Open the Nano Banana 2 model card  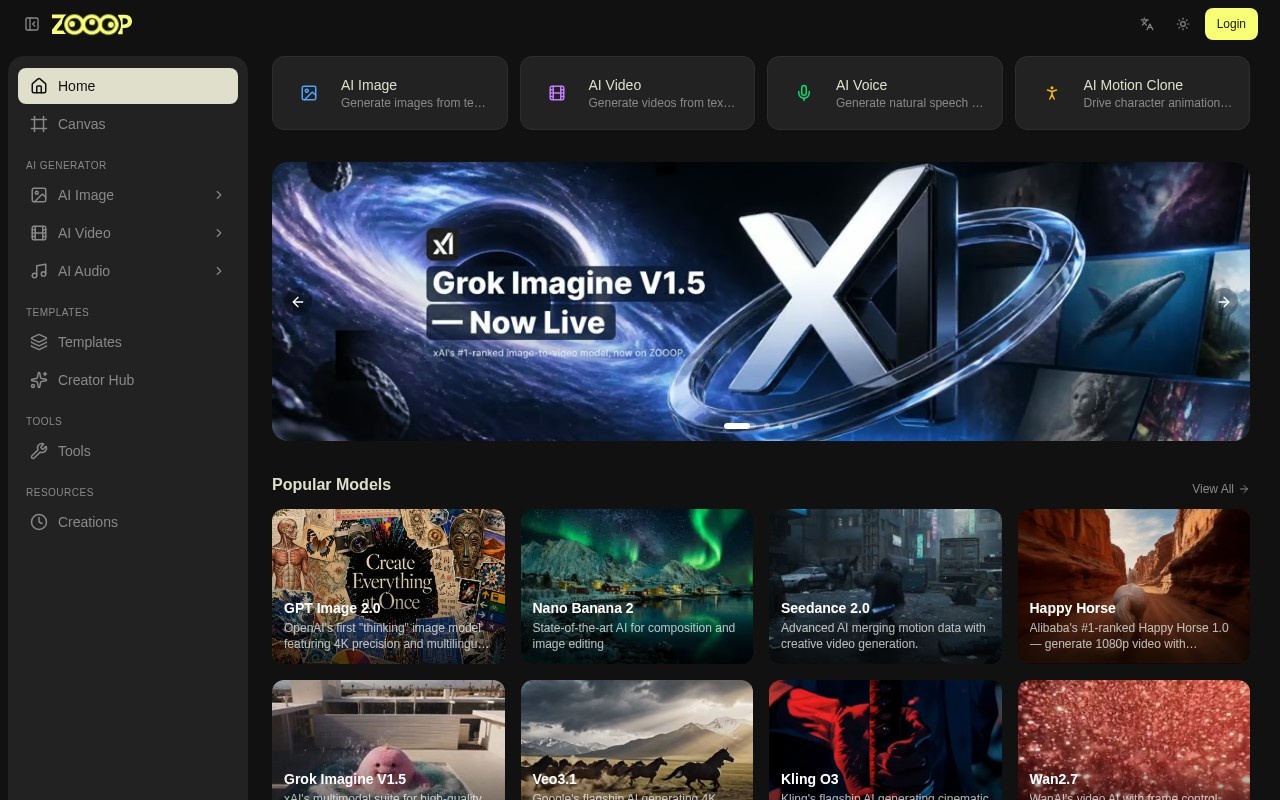pyautogui.click(x=637, y=586)
